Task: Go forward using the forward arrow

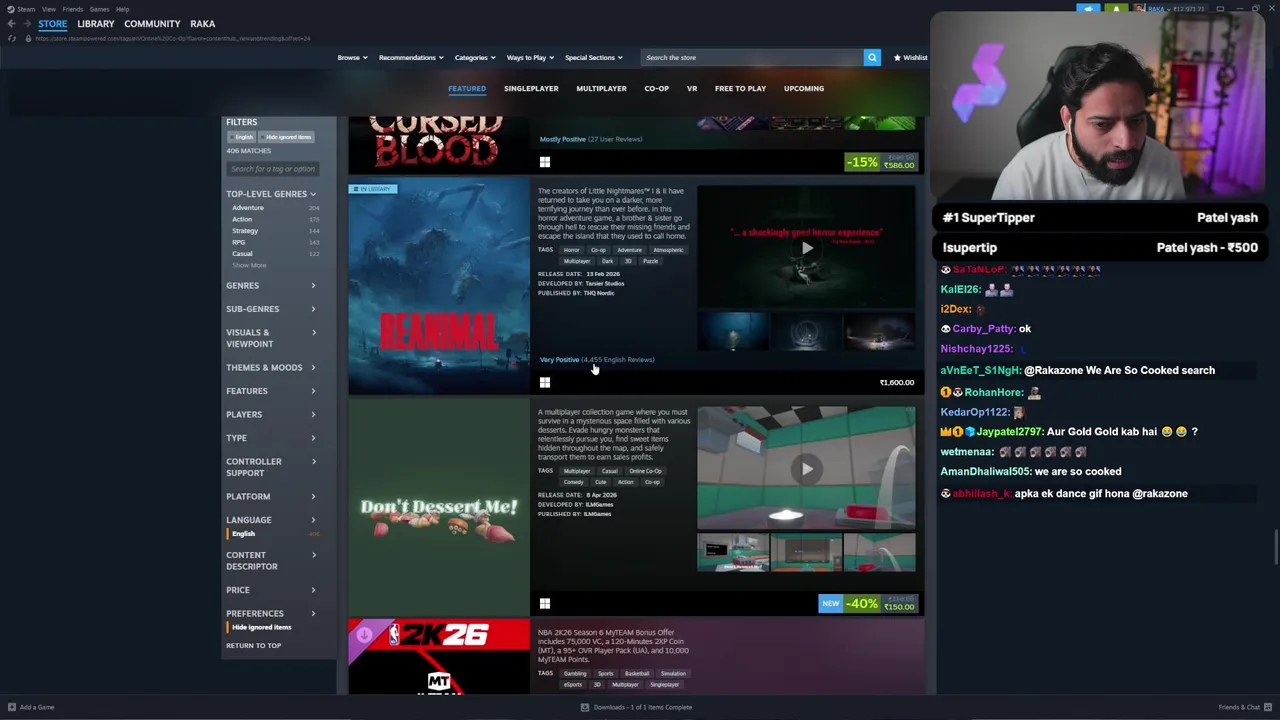Action: pos(27,24)
